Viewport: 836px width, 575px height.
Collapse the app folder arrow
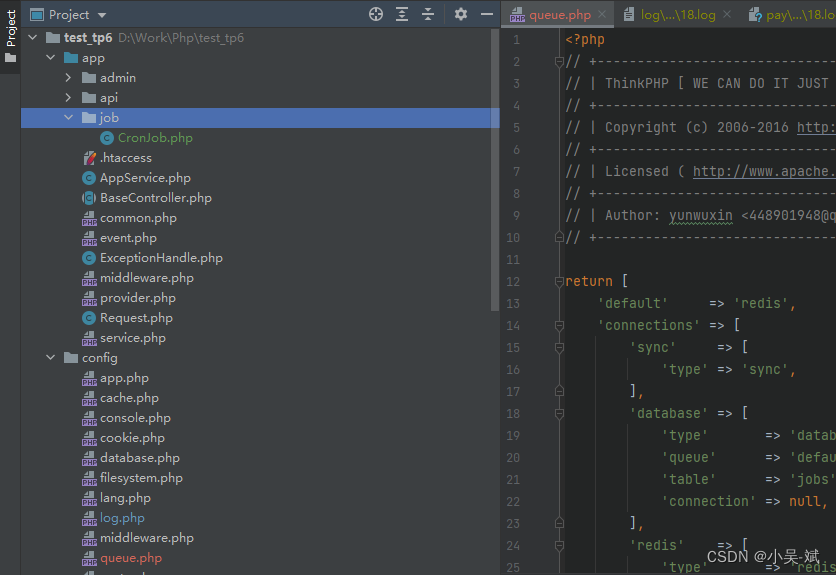(51, 58)
